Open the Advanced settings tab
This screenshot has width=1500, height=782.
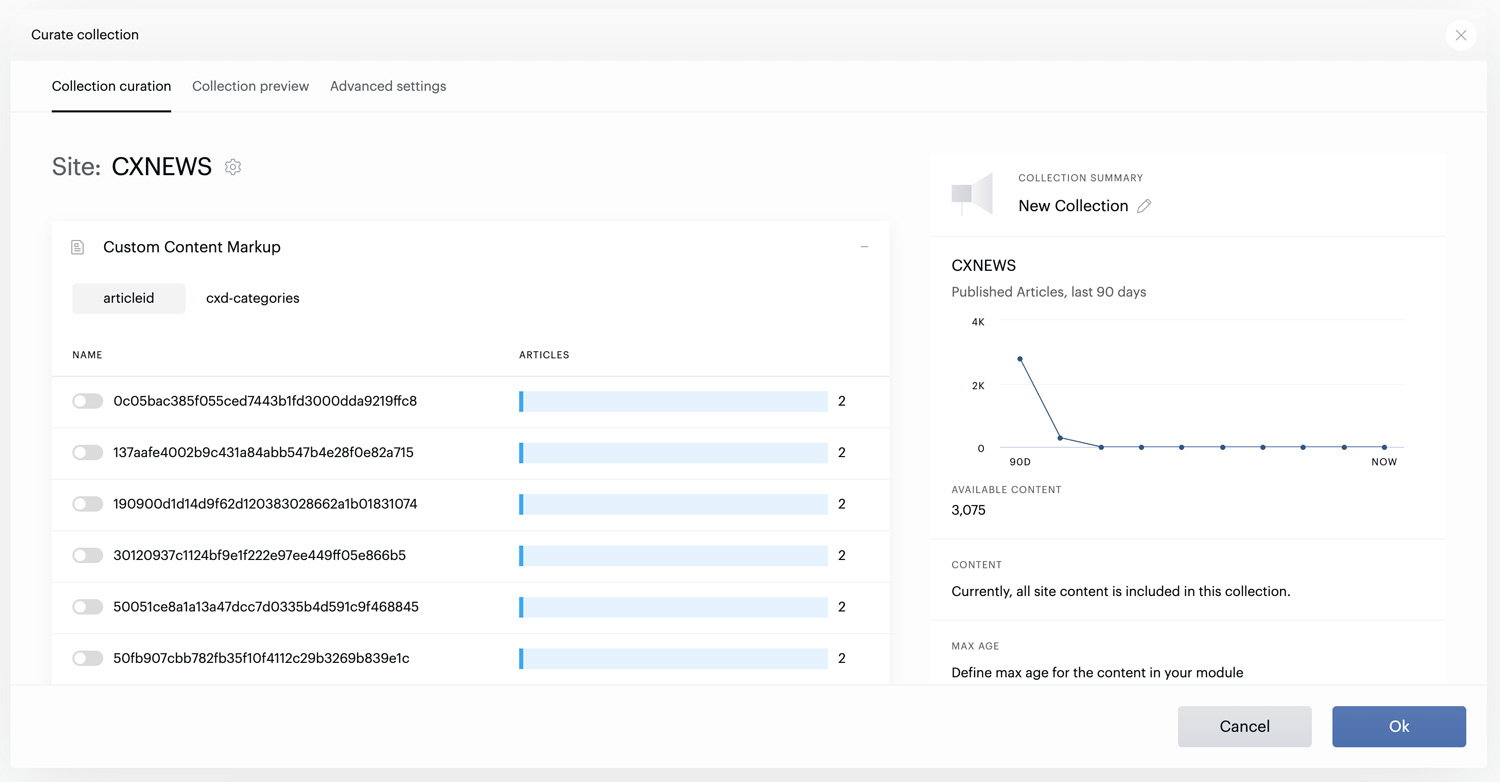click(x=388, y=86)
